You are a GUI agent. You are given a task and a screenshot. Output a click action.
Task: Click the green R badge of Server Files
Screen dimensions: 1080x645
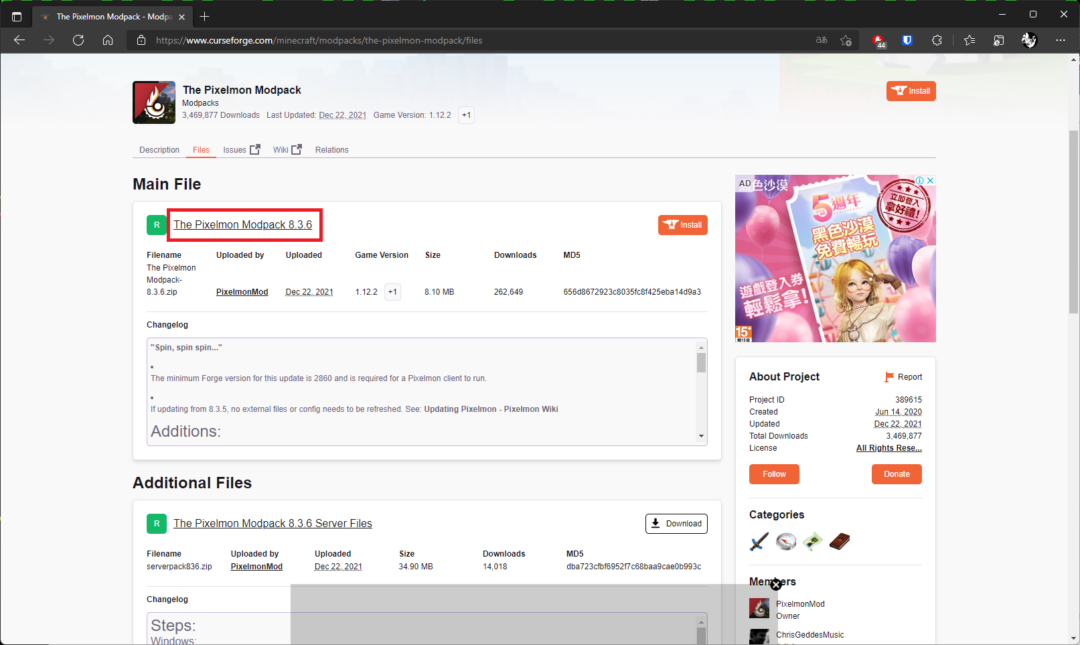coord(156,523)
